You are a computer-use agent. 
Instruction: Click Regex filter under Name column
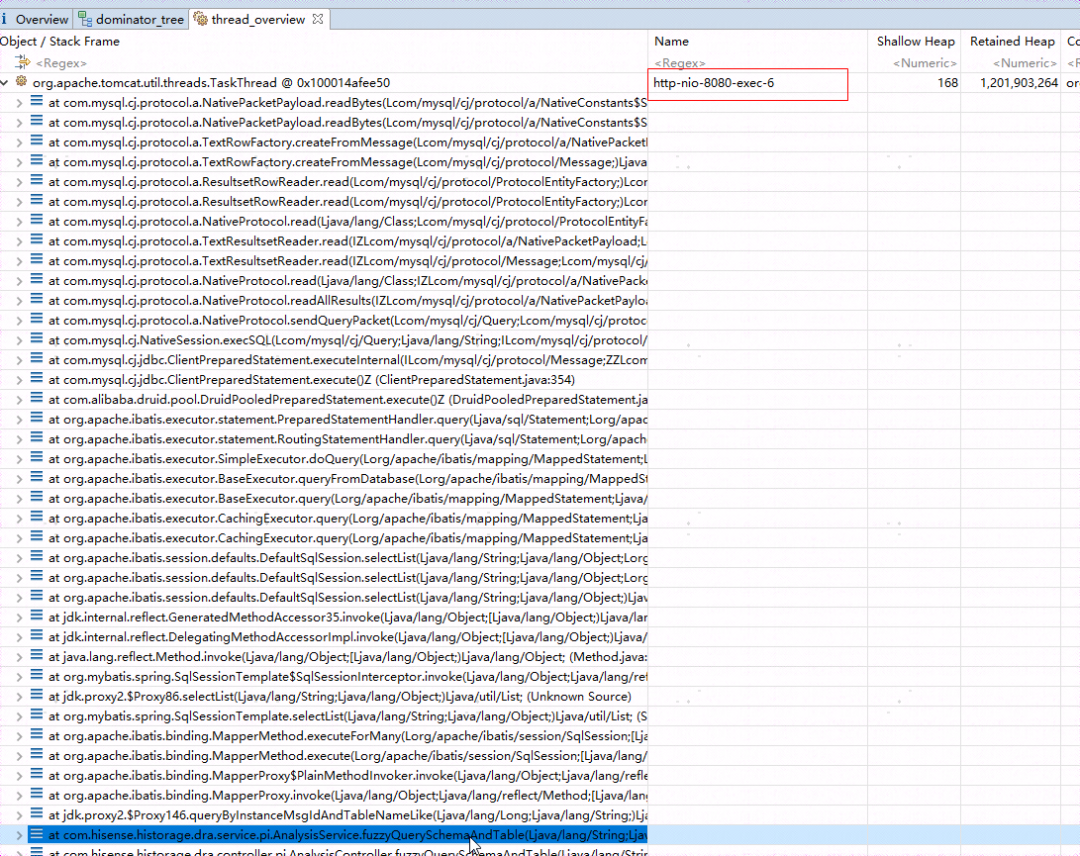click(680, 63)
